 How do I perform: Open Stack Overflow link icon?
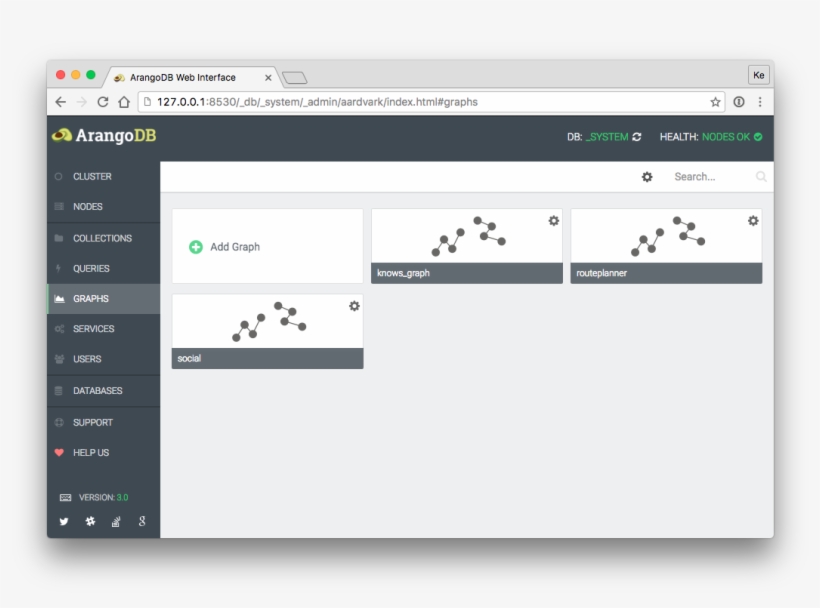(116, 521)
